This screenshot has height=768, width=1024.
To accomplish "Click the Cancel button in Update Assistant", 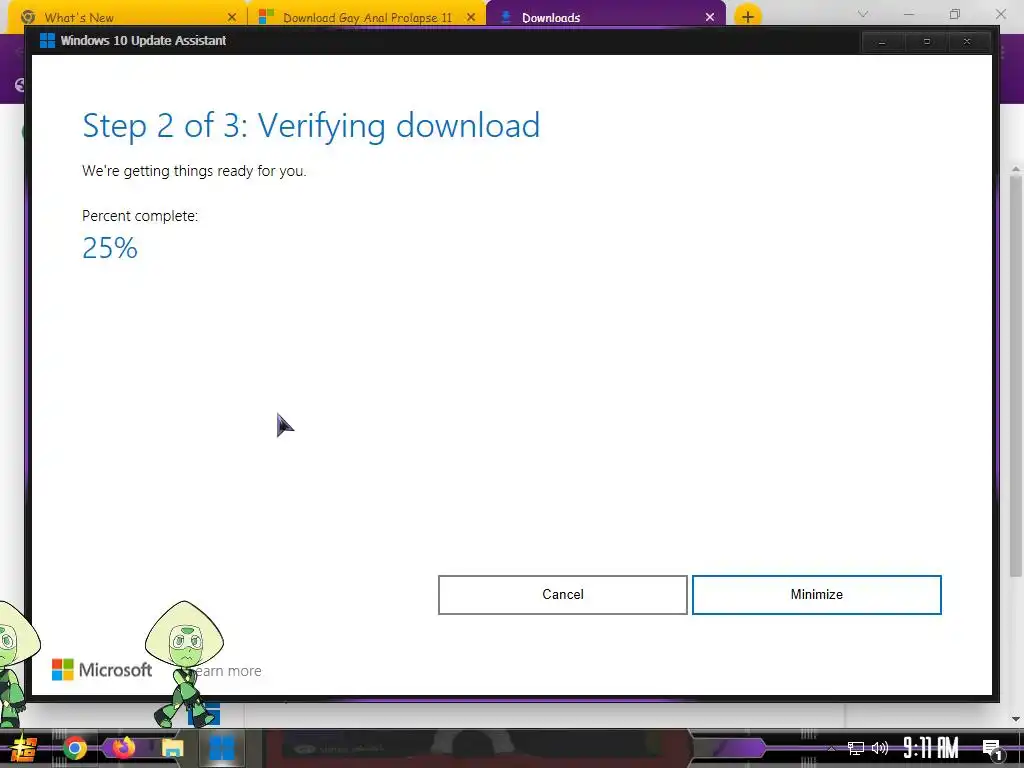I will point(562,594).
